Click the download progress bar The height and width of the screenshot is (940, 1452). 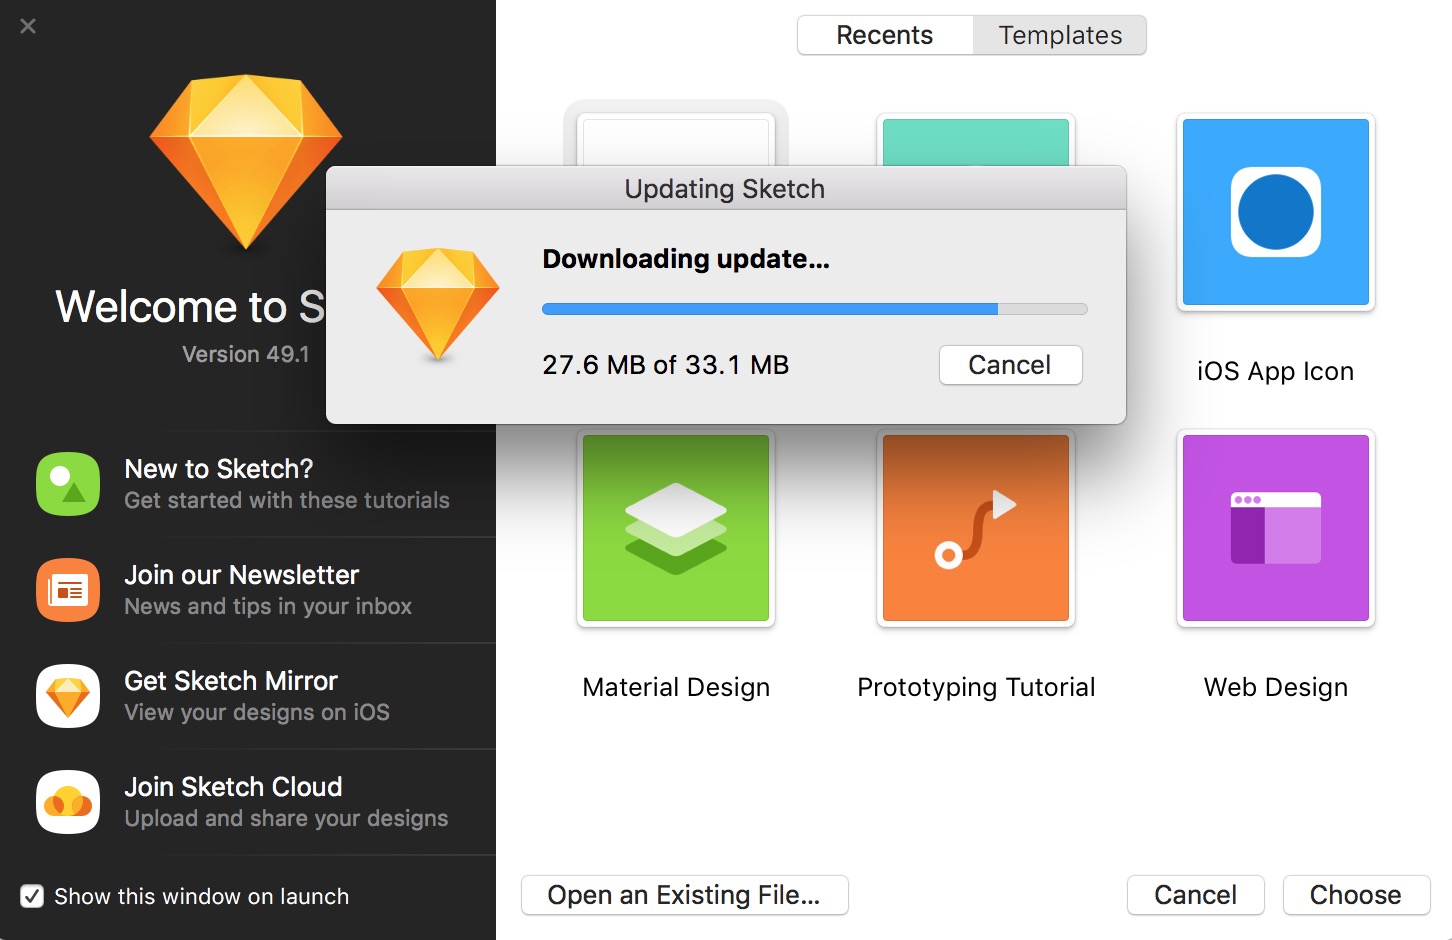tap(814, 309)
